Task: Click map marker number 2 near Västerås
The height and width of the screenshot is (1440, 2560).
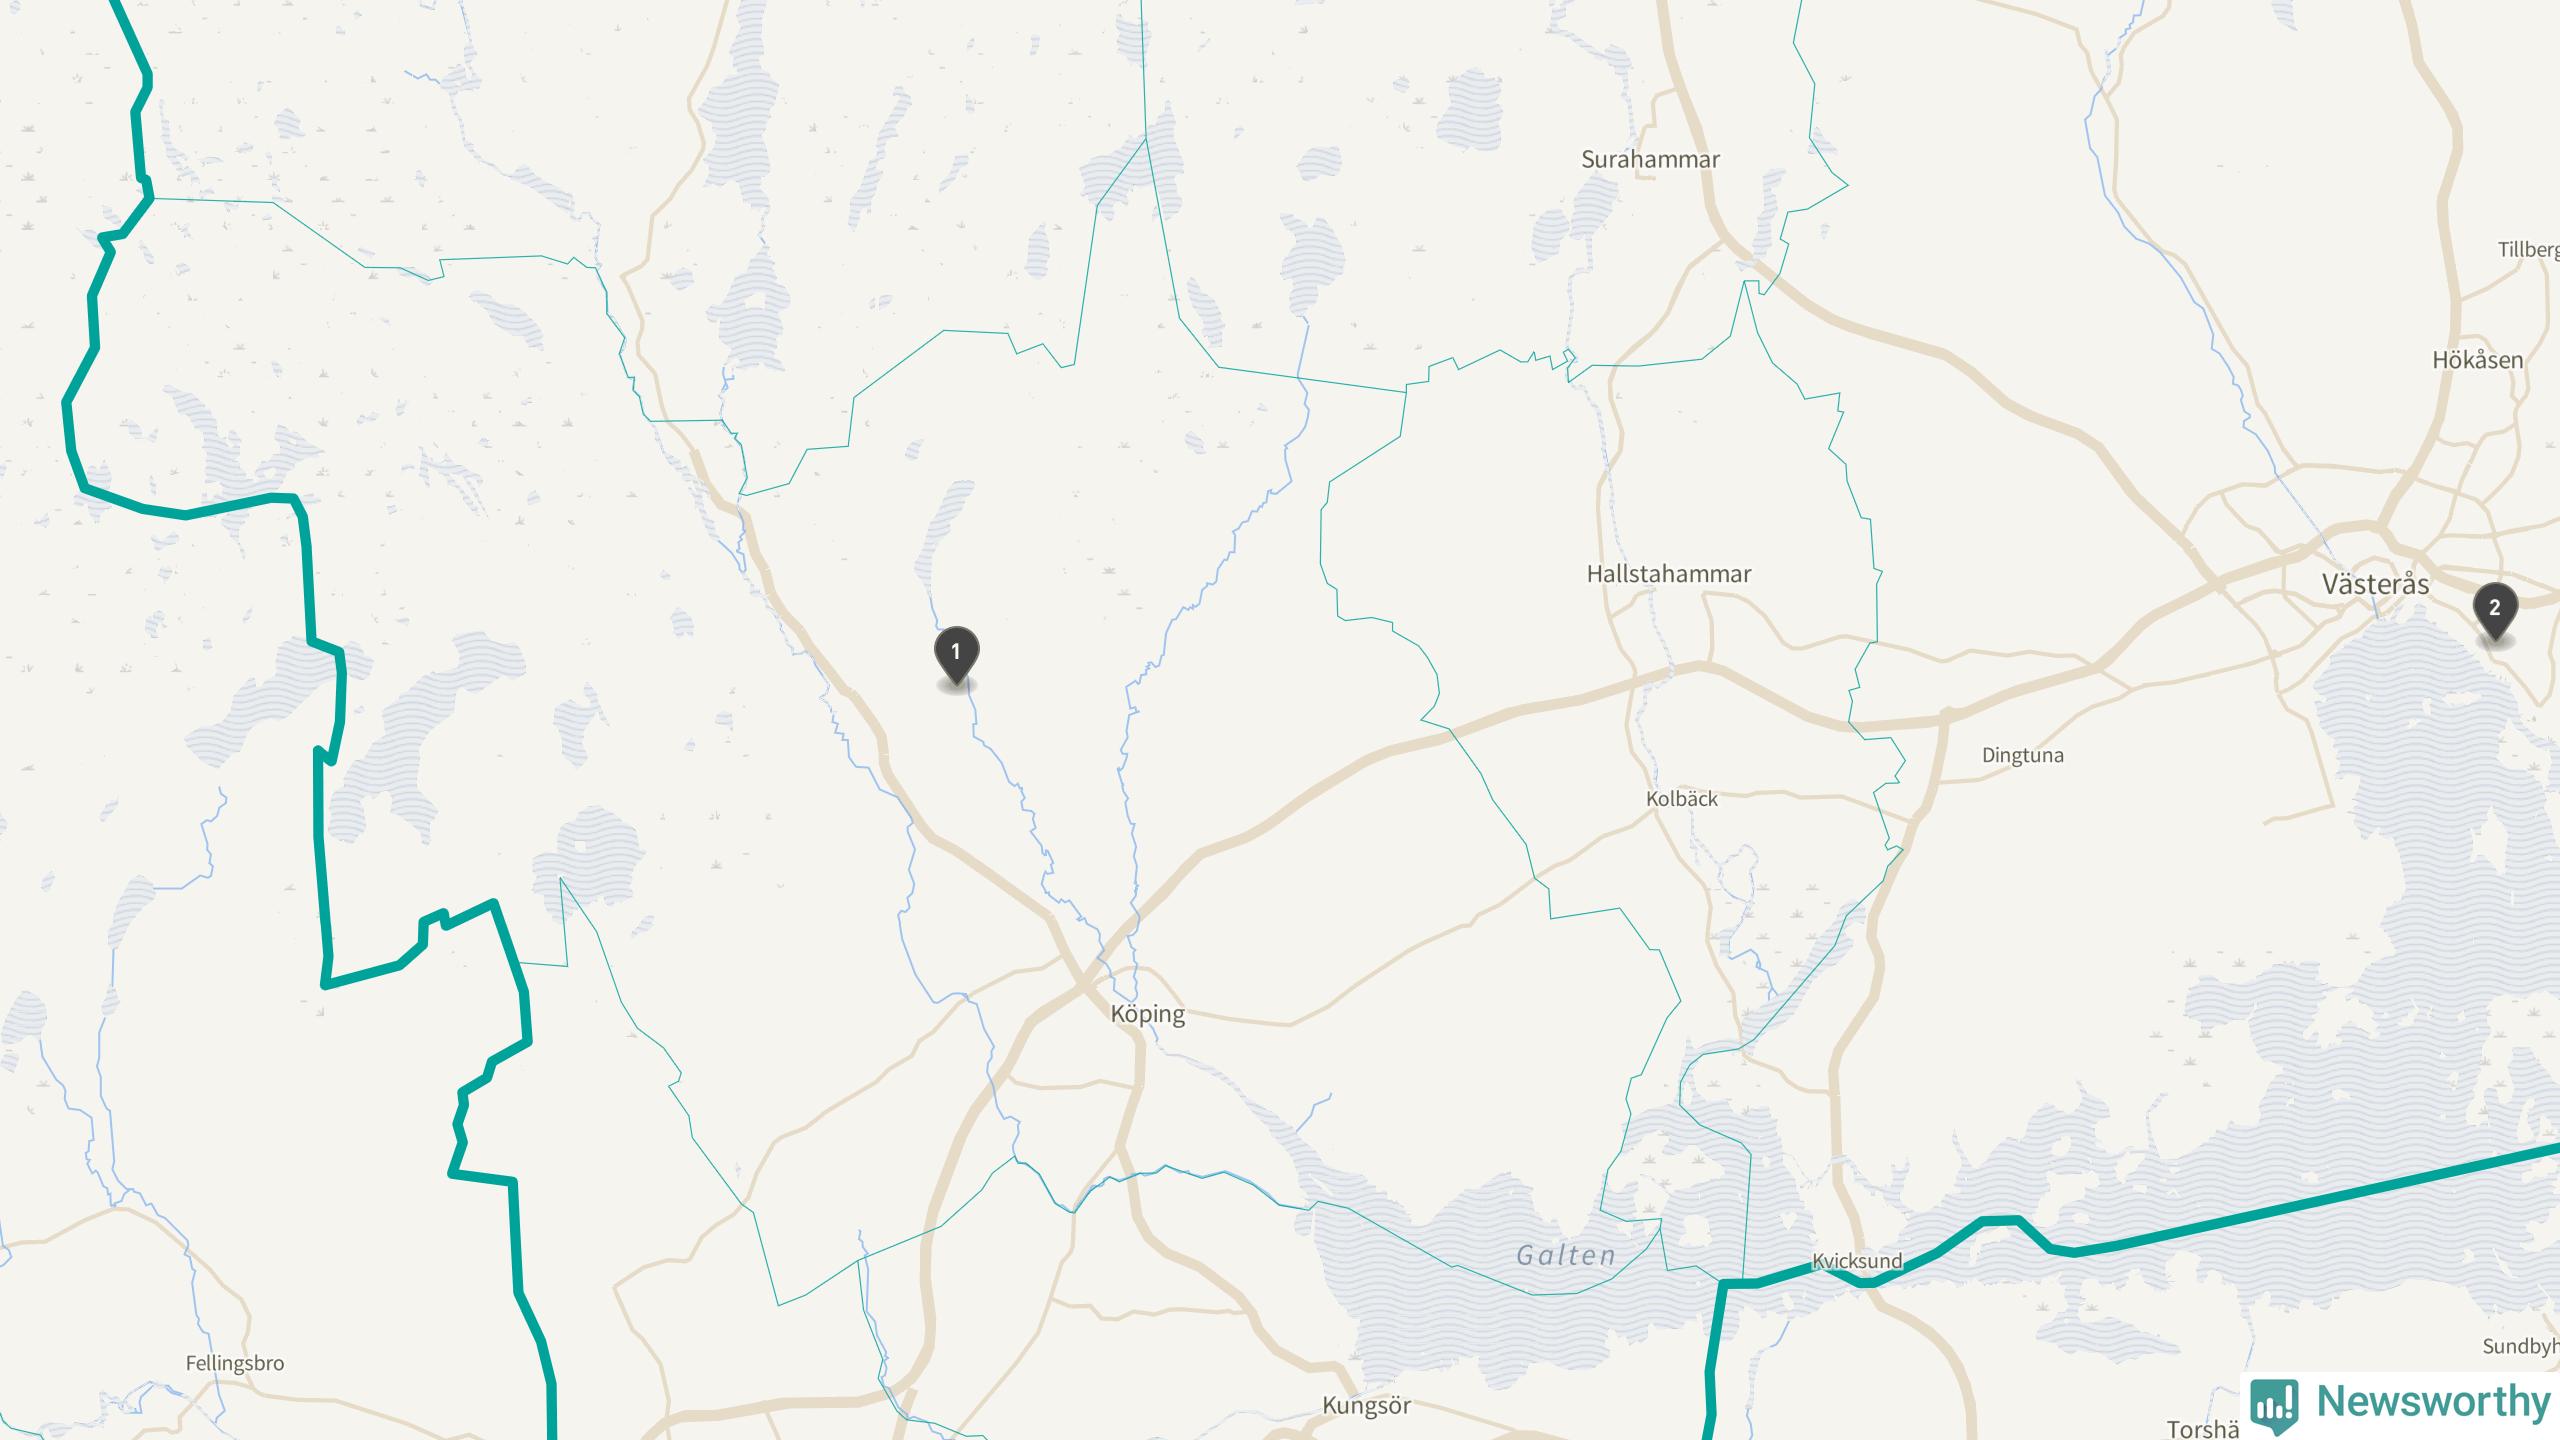Action: pos(2495,612)
